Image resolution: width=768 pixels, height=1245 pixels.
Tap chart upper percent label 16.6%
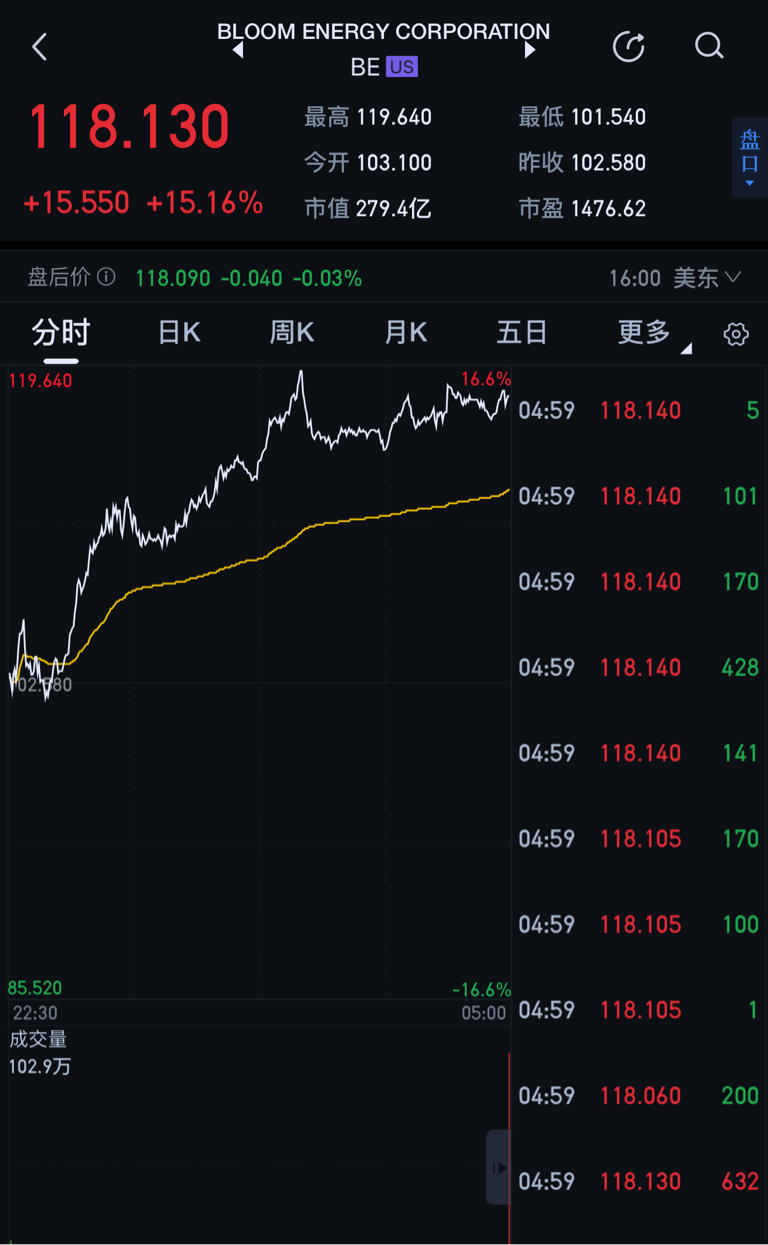pyautogui.click(x=486, y=379)
